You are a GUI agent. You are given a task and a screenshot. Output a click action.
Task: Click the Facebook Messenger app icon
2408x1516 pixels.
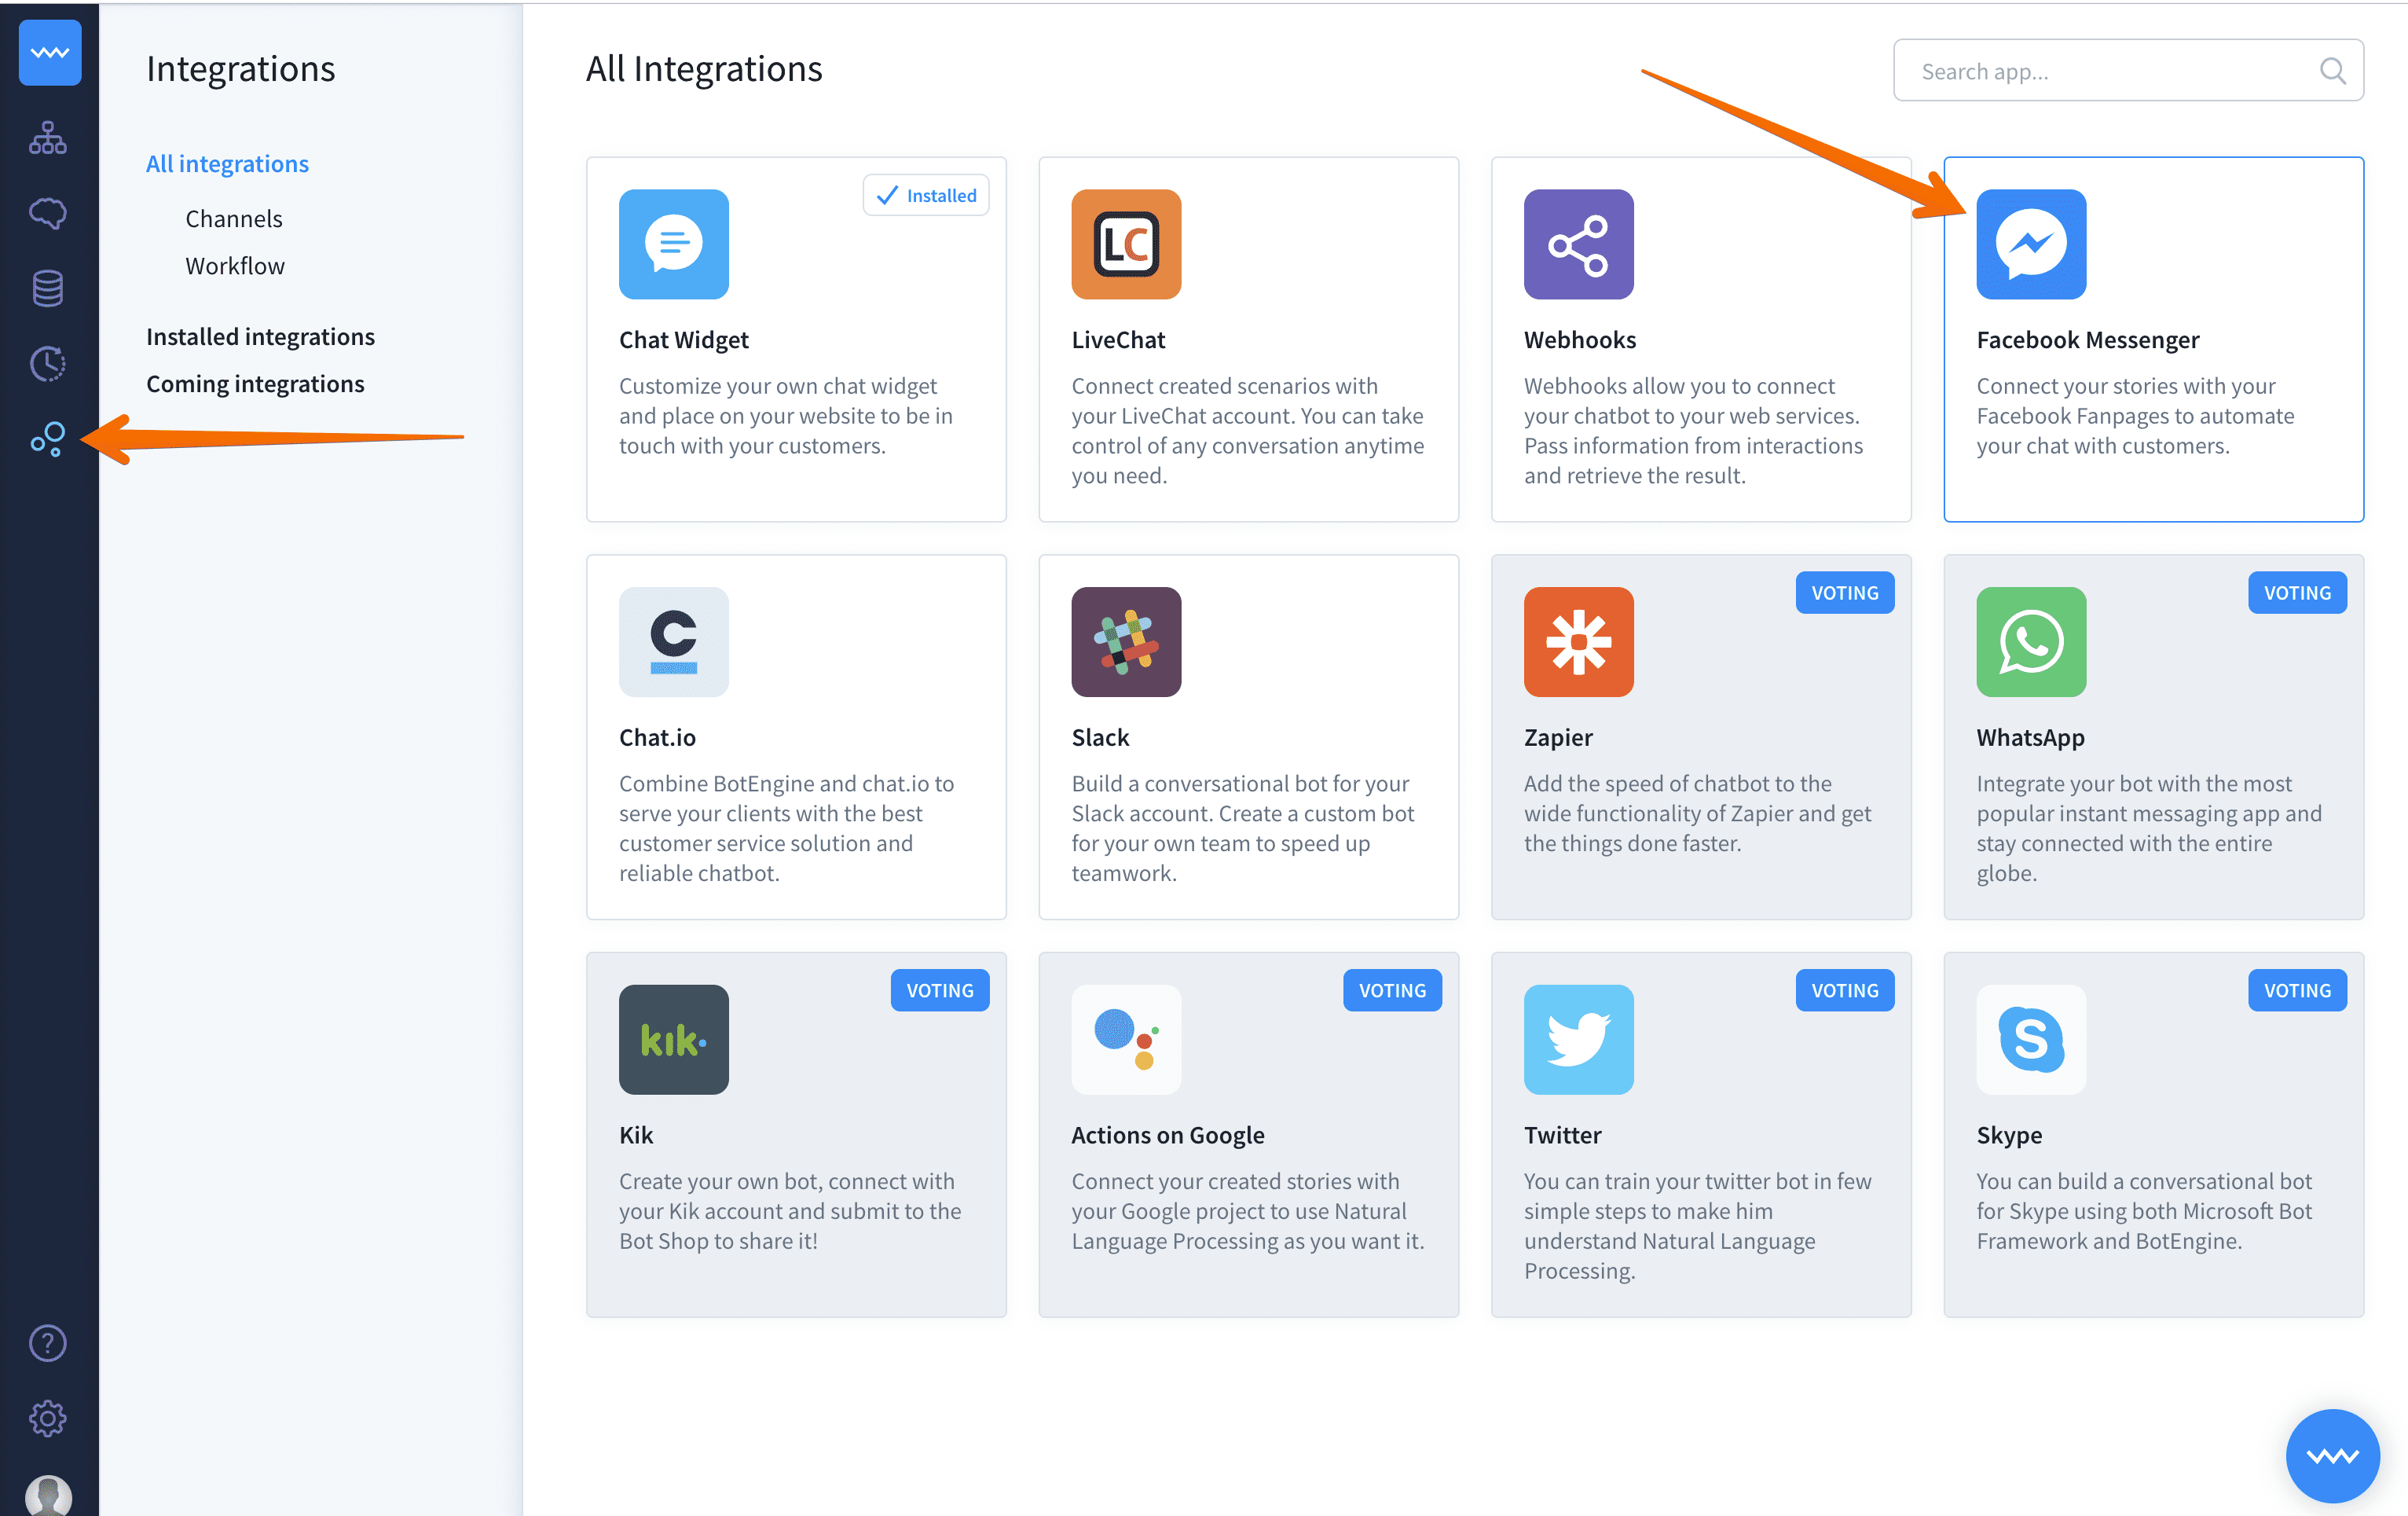coord(2031,244)
